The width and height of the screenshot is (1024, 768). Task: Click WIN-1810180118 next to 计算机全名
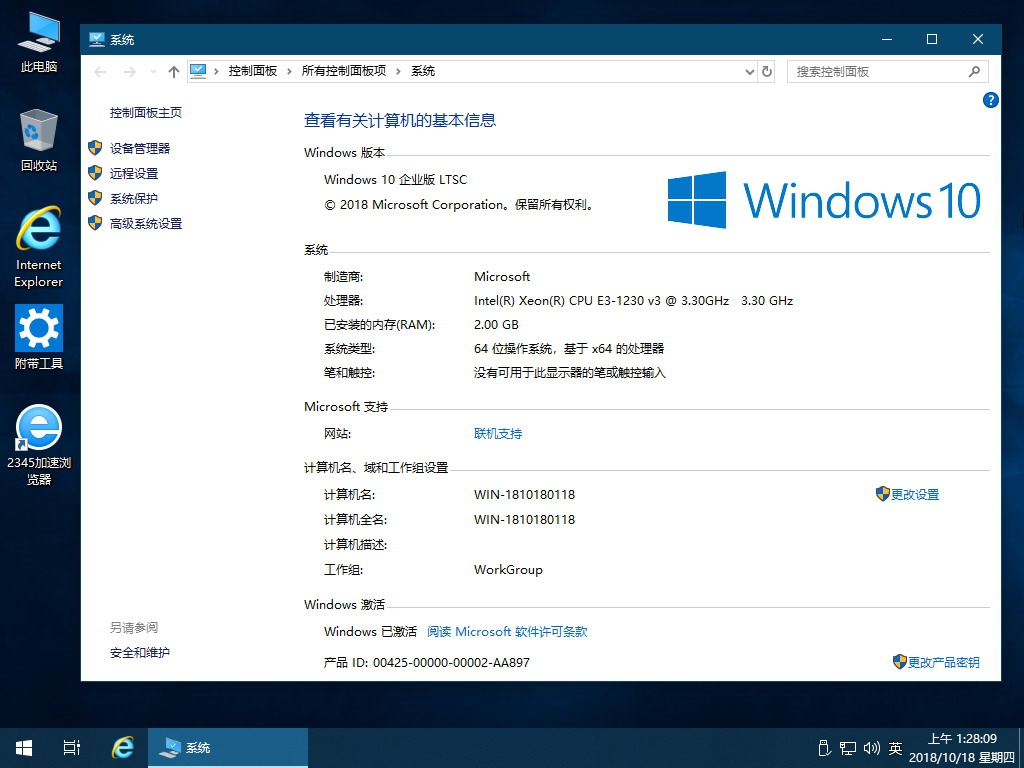click(524, 520)
